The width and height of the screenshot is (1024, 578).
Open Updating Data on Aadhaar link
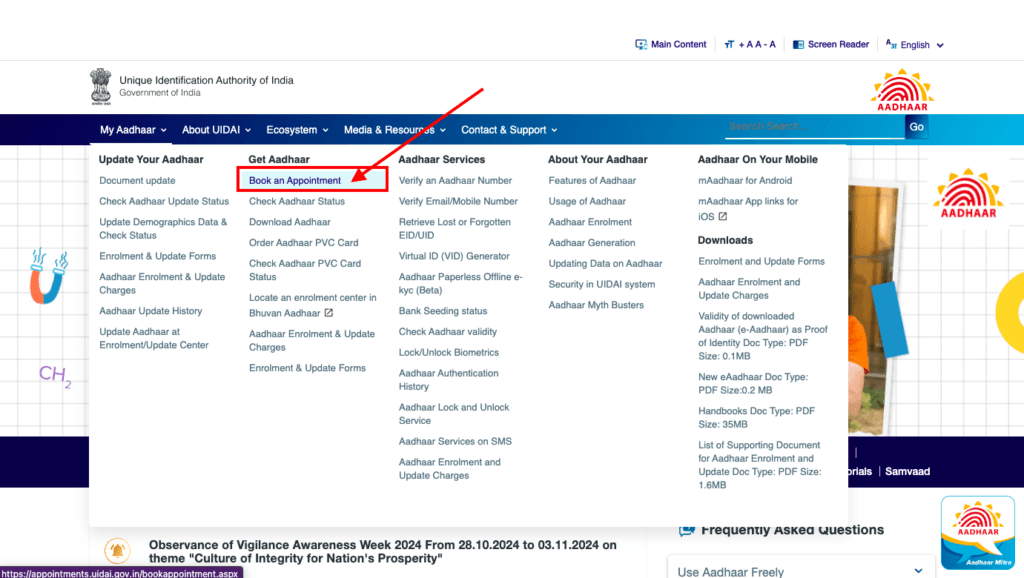(x=605, y=263)
